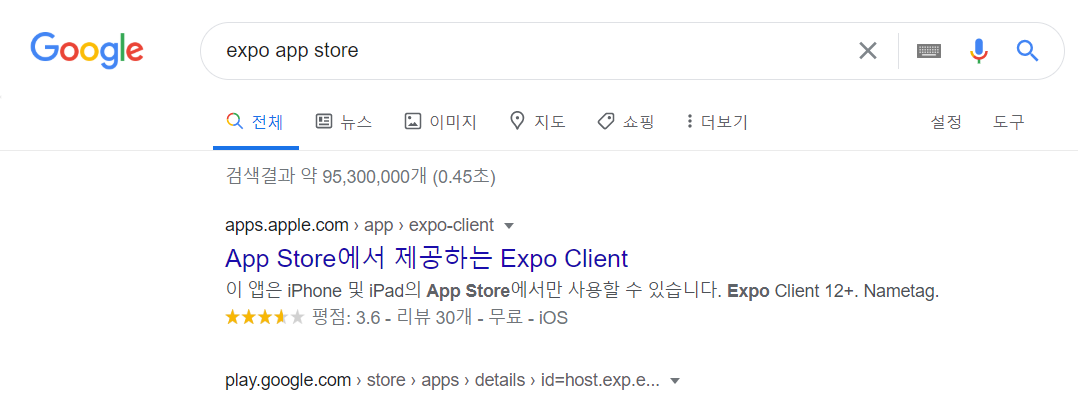
Task: Open 설정 (Settings) menu
Action: coord(946,122)
